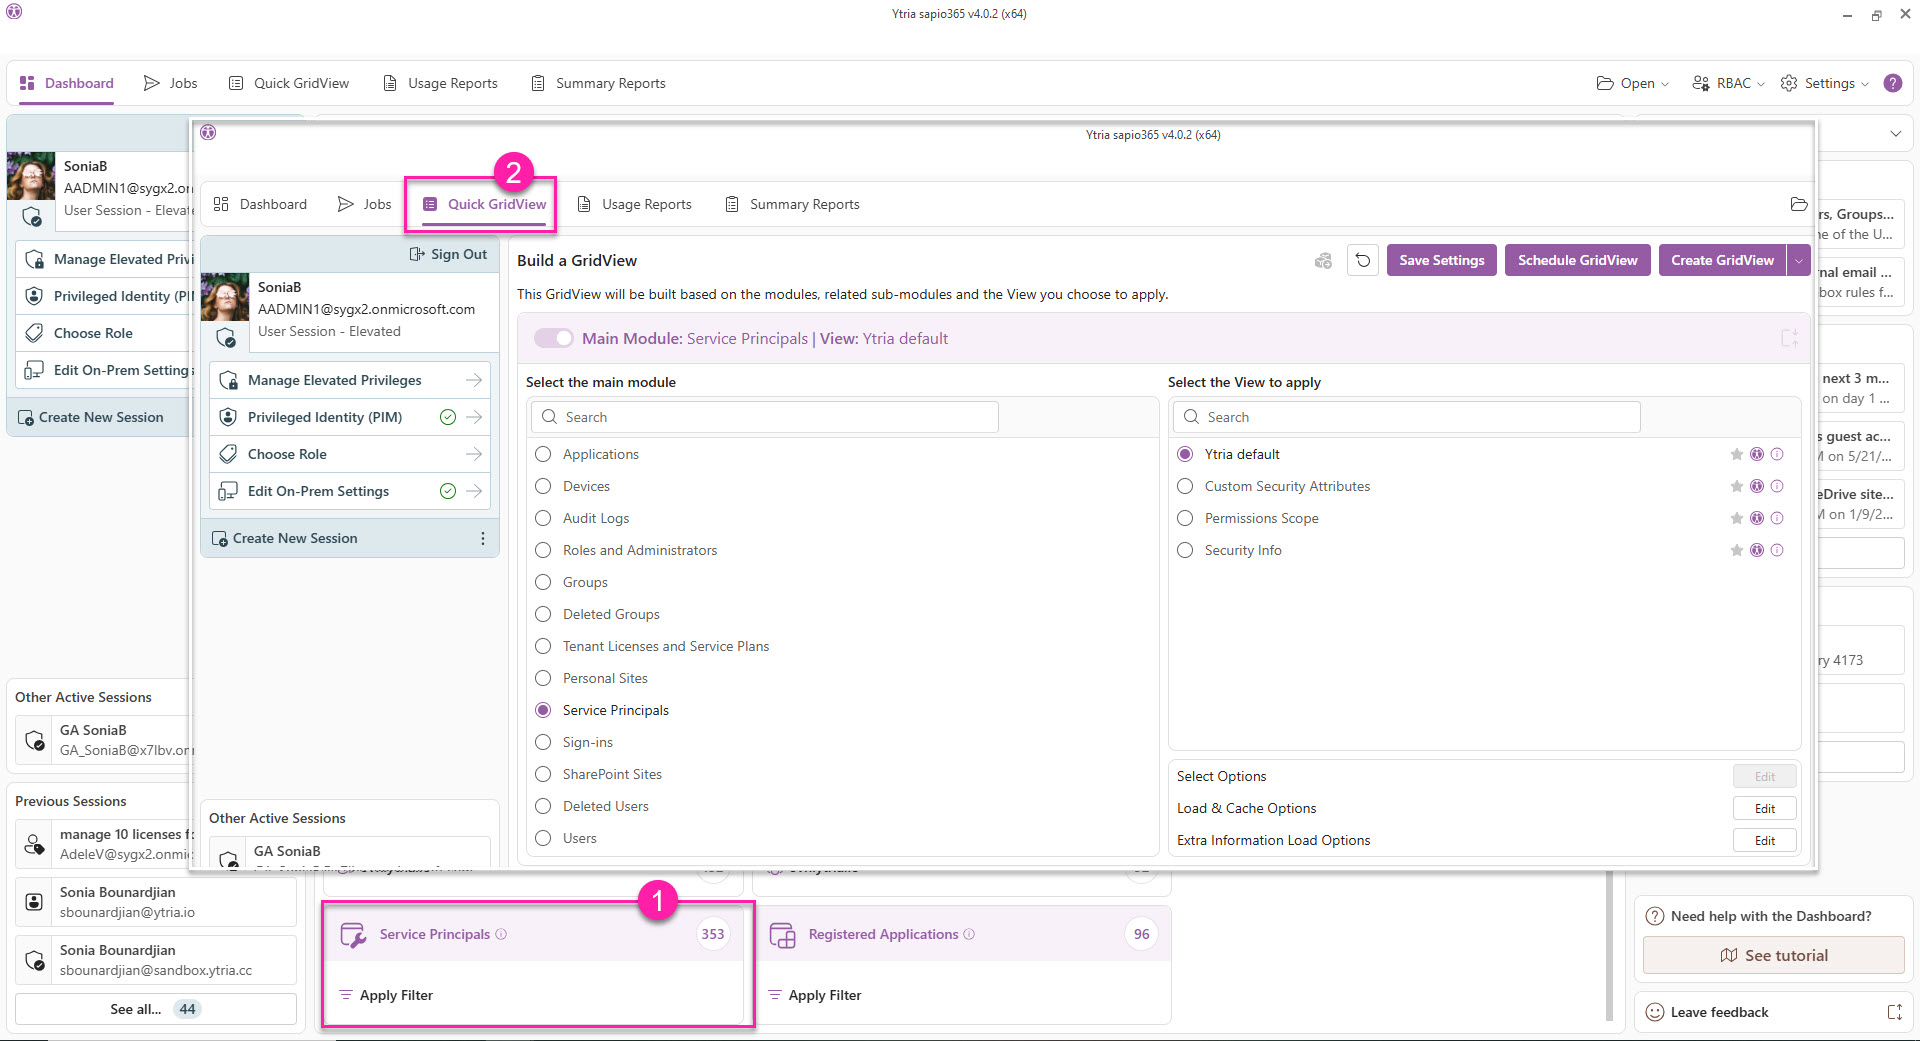Select the Devices radio button
Viewport: 1920px width, 1041px height.
point(543,486)
